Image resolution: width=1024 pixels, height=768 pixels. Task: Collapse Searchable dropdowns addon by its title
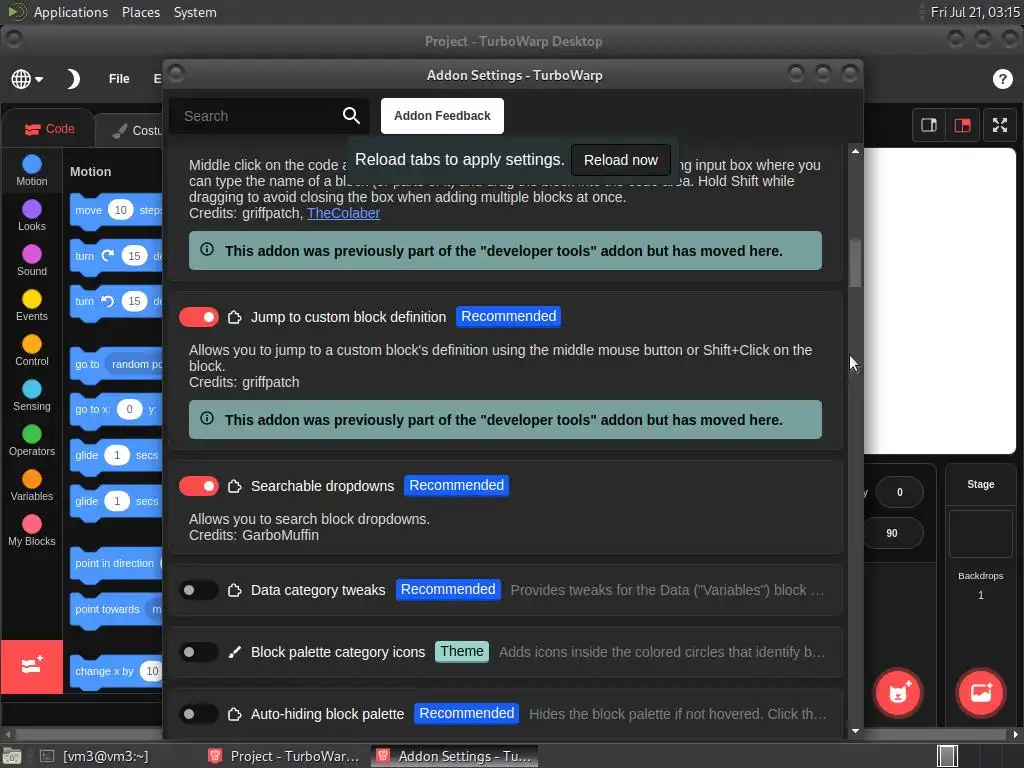click(x=323, y=487)
